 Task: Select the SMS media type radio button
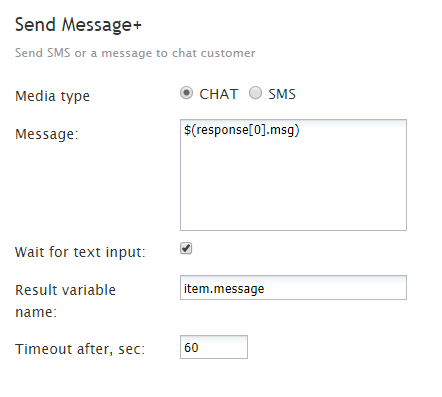coord(255,93)
